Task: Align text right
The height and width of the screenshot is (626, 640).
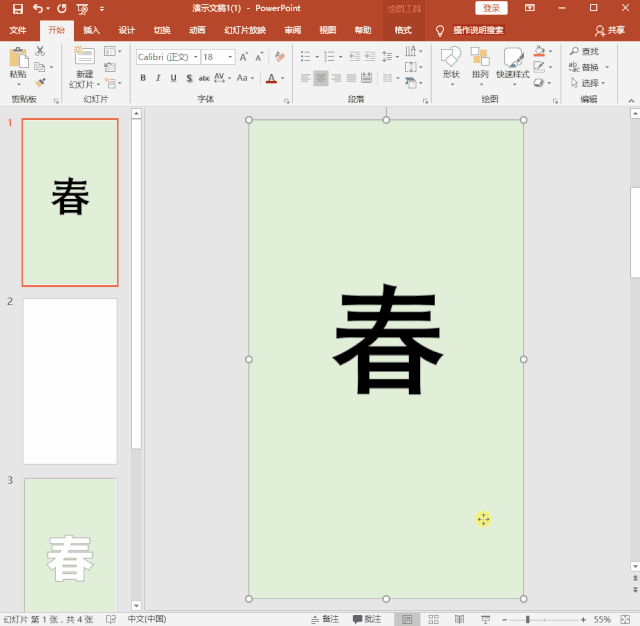Action: coord(336,78)
